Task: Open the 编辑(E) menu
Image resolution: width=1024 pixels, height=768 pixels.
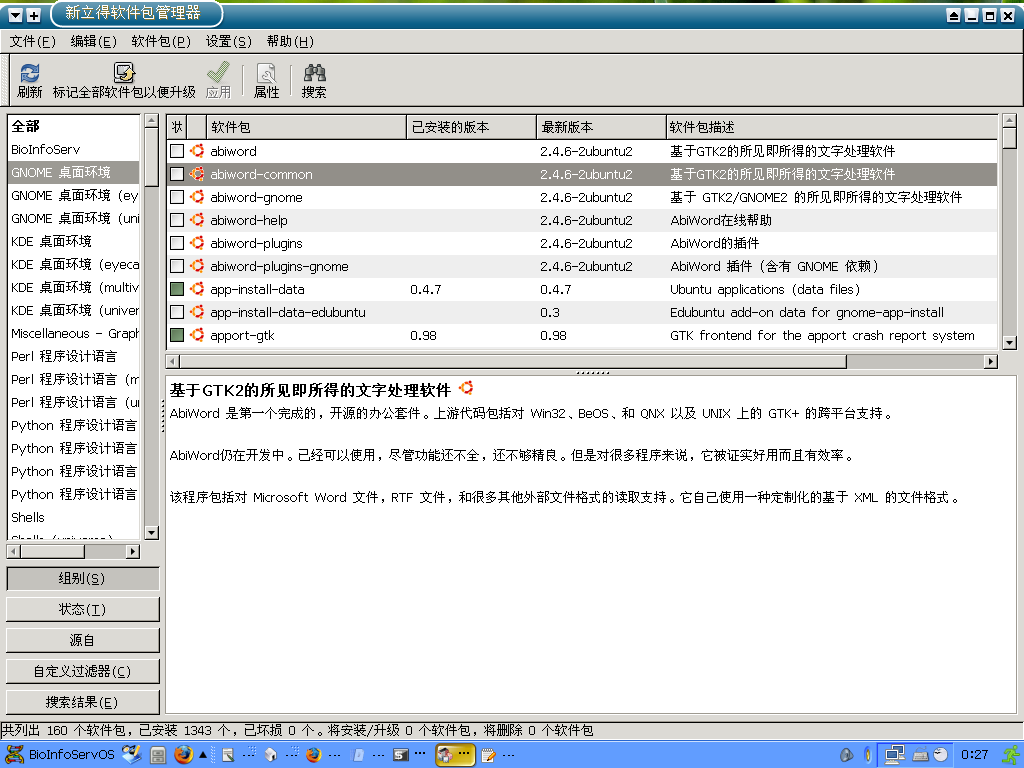Action: pyautogui.click(x=93, y=41)
